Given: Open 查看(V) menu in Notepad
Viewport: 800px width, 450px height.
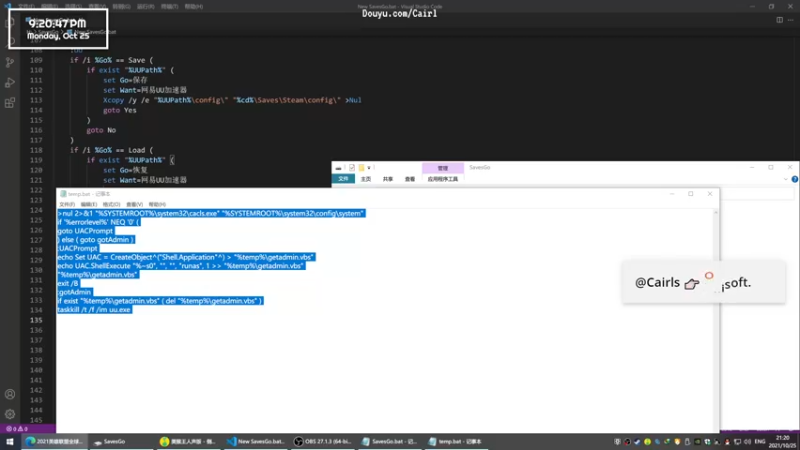Looking at the screenshot, I should pyautogui.click(x=134, y=204).
